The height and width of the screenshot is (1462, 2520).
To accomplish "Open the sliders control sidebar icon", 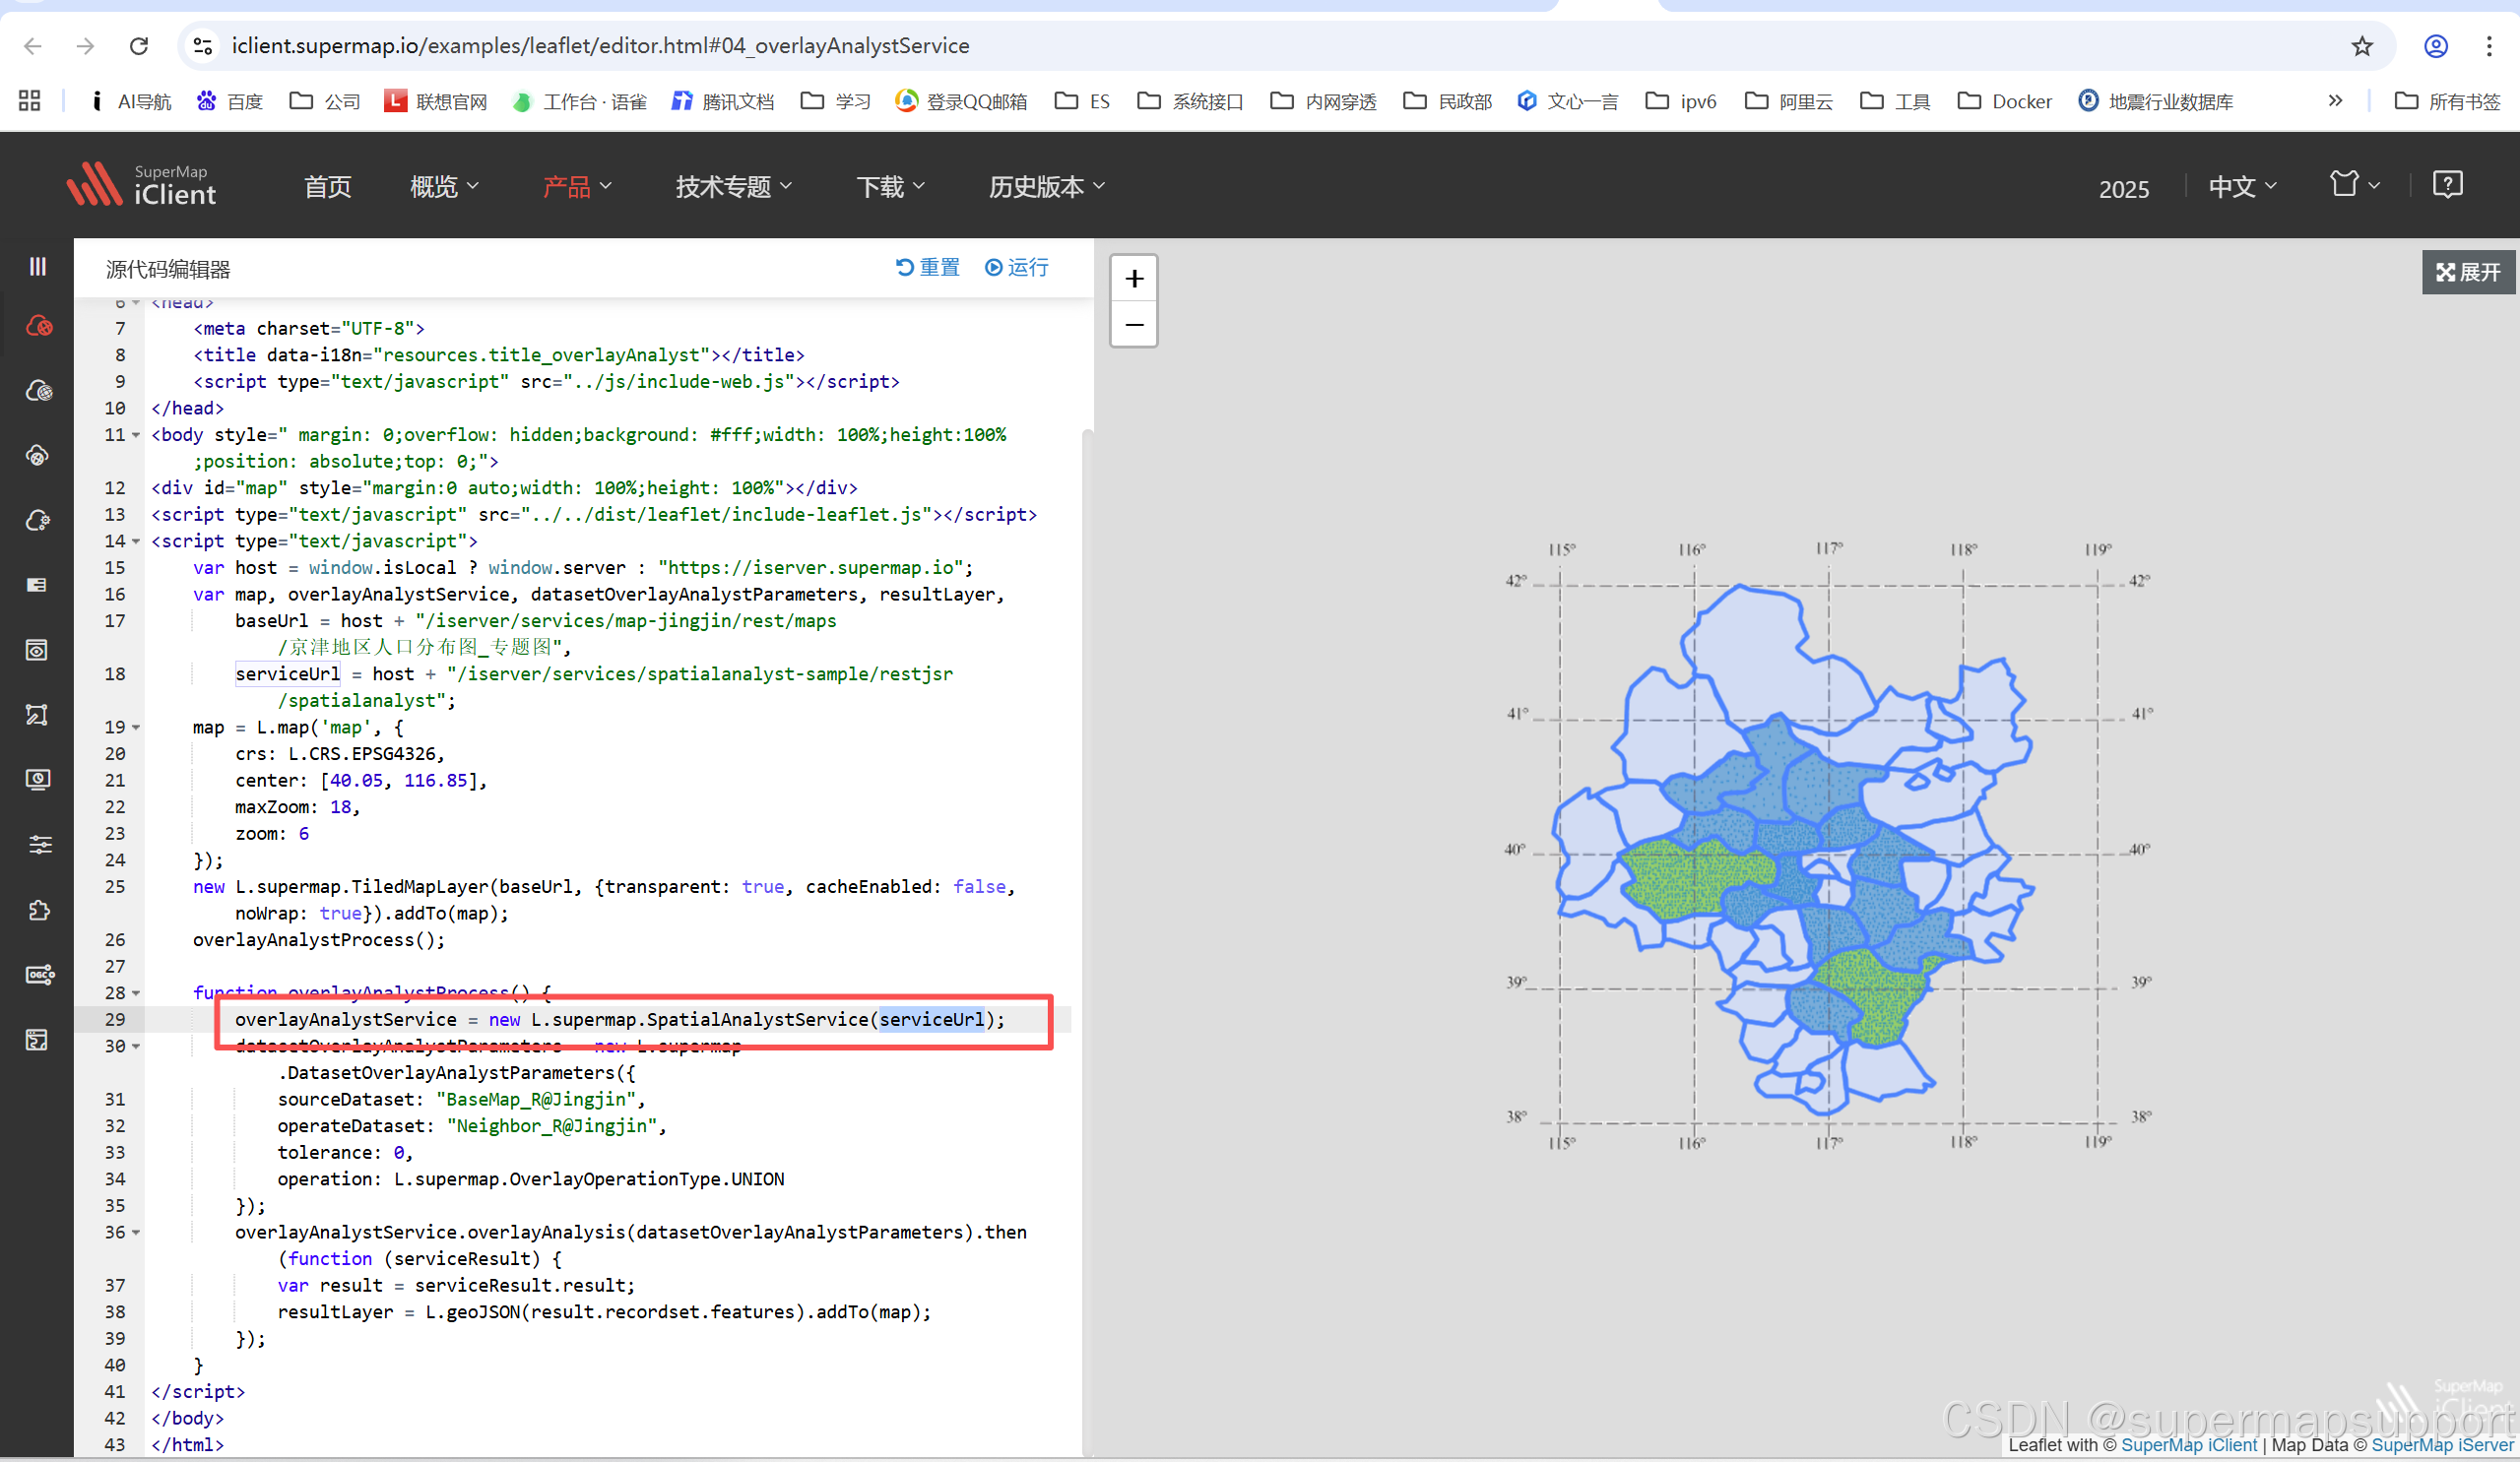I will [x=38, y=845].
